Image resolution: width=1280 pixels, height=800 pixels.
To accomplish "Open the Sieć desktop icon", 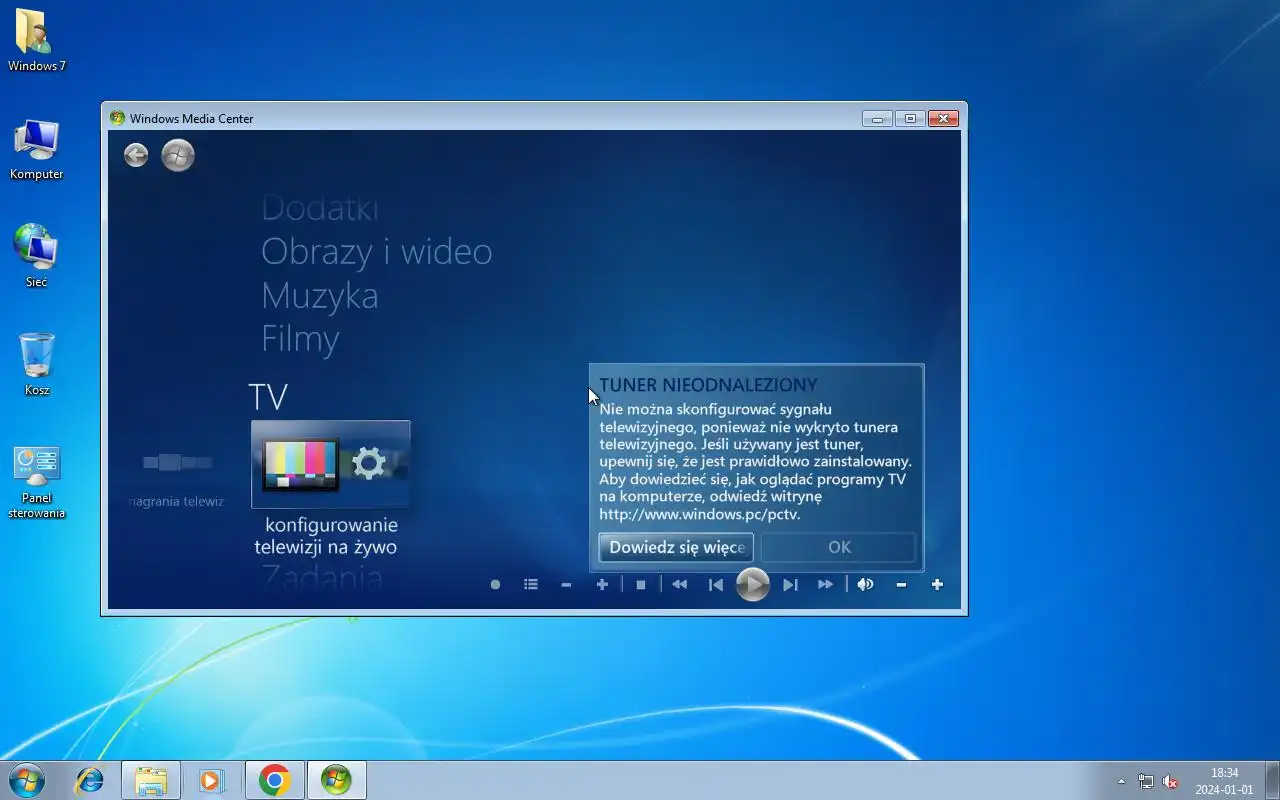I will 37,257.
